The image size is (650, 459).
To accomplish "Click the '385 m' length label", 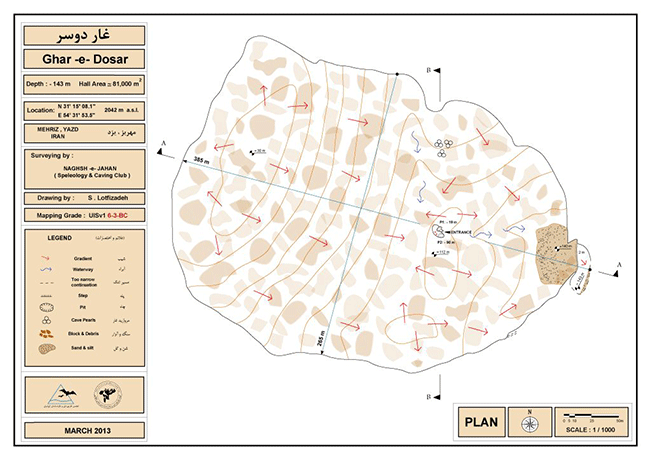I will coord(201,160).
